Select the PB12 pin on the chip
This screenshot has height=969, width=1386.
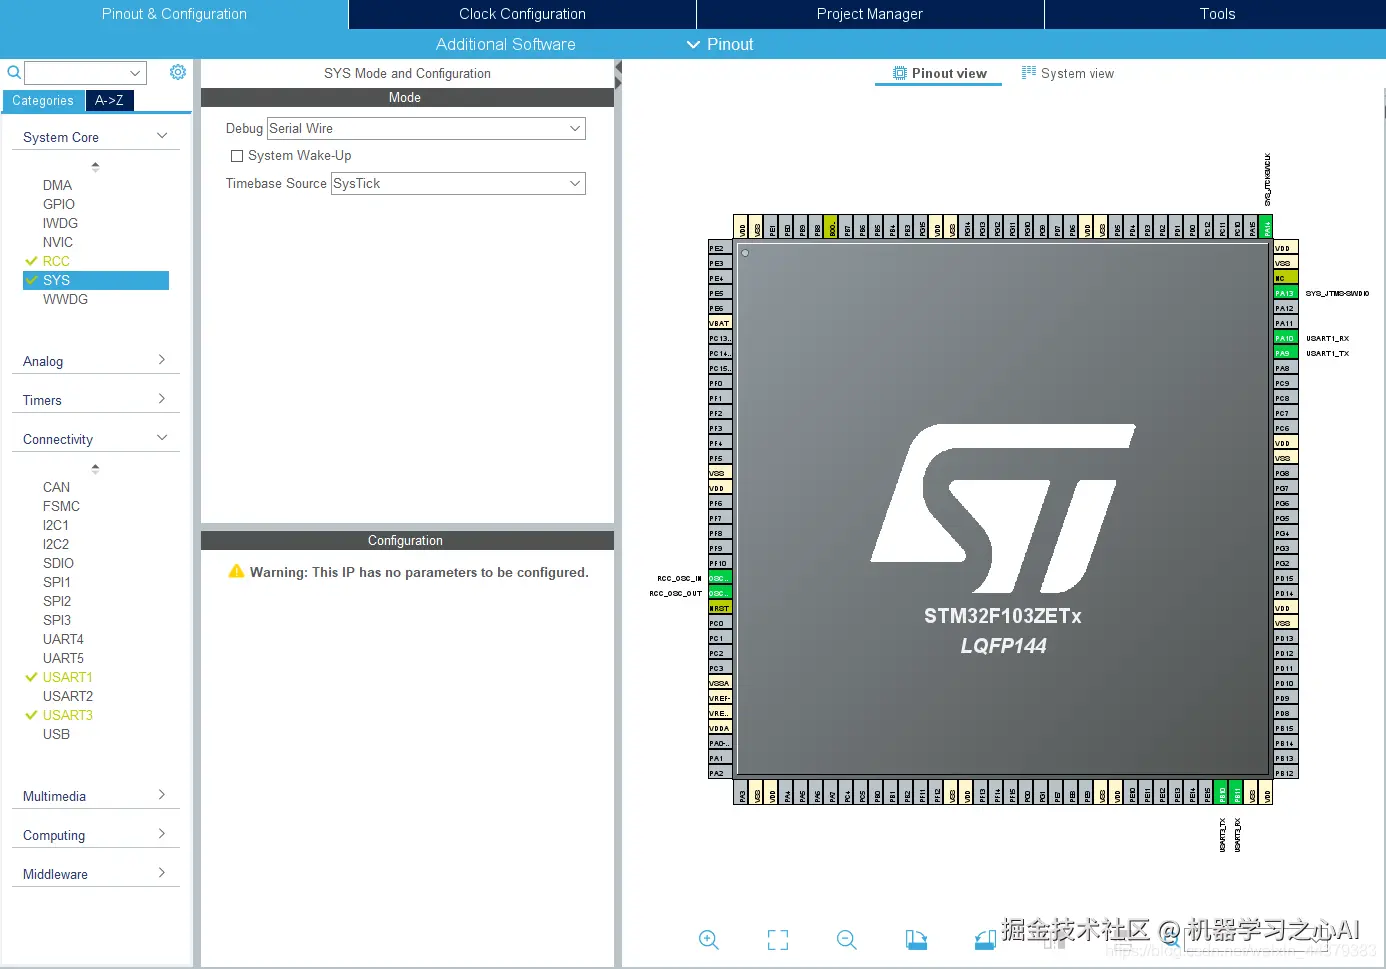[x=1285, y=773]
